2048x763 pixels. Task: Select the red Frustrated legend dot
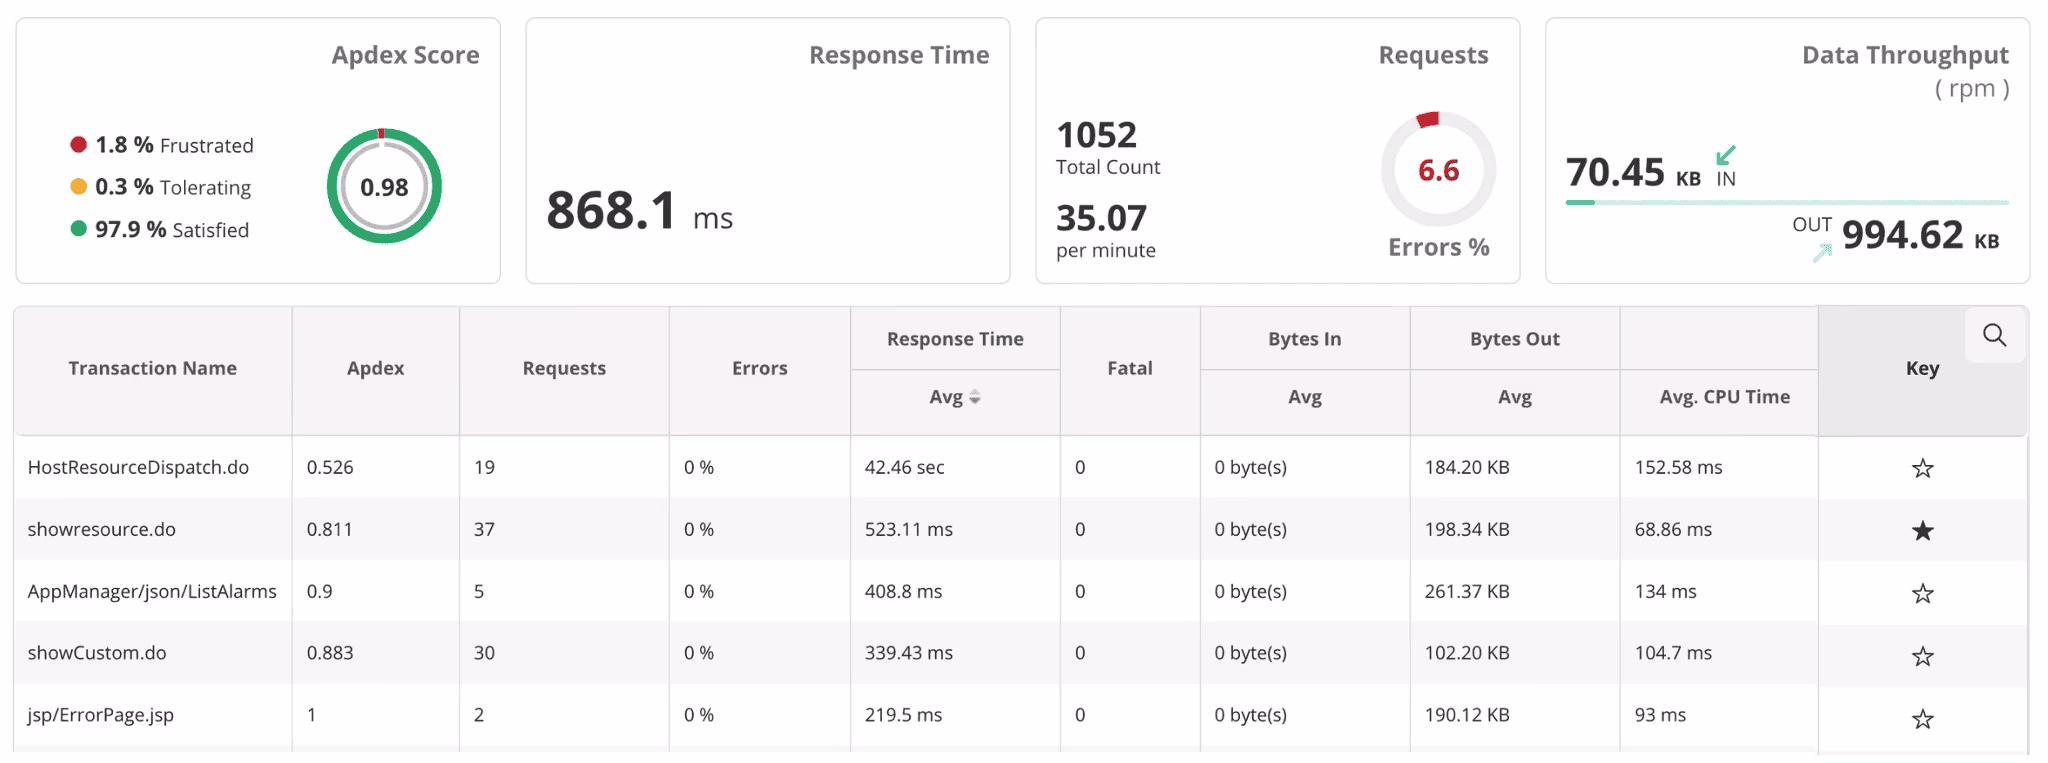tap(79, 145)
